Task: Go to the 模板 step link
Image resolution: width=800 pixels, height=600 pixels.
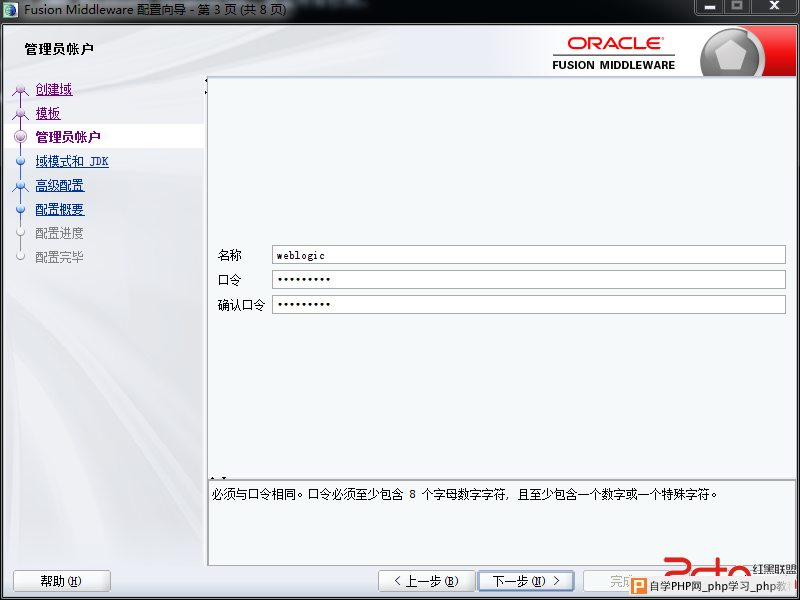Action: [x=48, y=113]
